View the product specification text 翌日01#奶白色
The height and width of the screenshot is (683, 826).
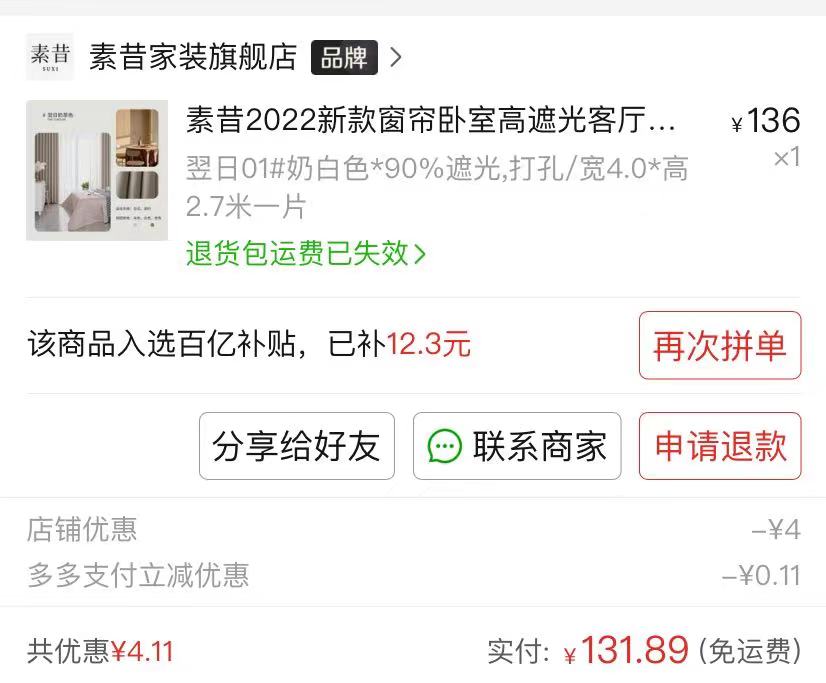(437, 187)
